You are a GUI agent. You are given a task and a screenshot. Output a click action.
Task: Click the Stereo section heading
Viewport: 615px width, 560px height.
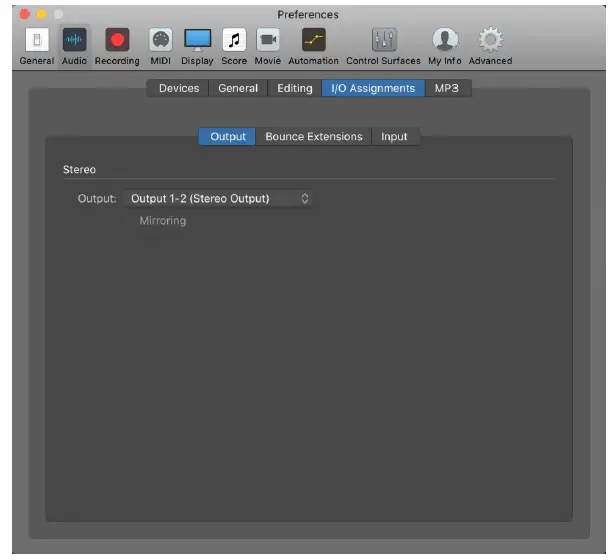[79, 170]
